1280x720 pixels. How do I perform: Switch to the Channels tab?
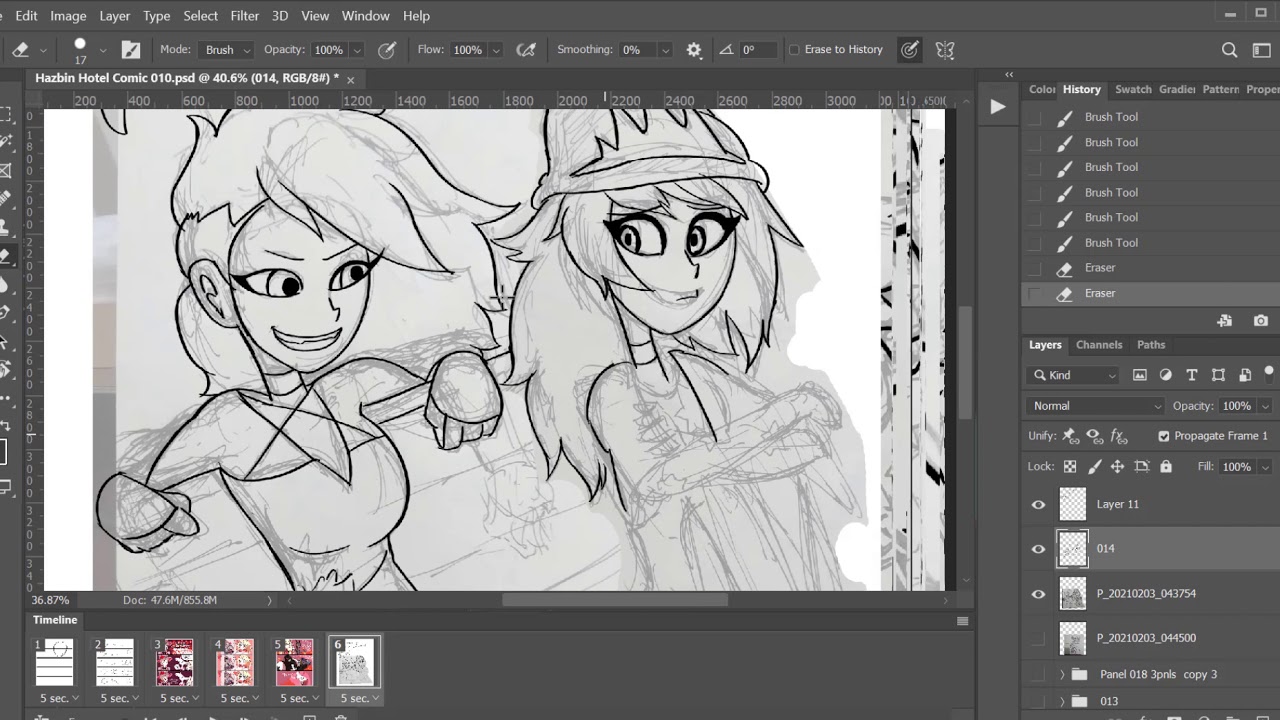click(1098, 345)
